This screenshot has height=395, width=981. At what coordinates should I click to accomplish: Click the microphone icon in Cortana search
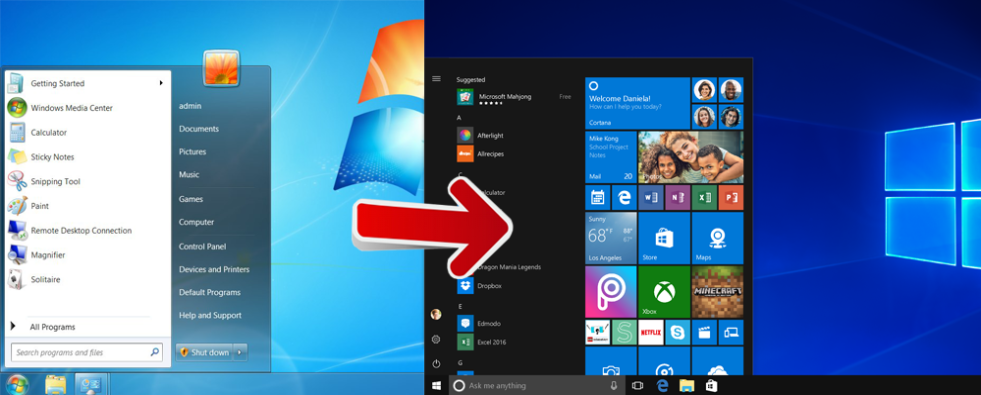coord(614,386)
